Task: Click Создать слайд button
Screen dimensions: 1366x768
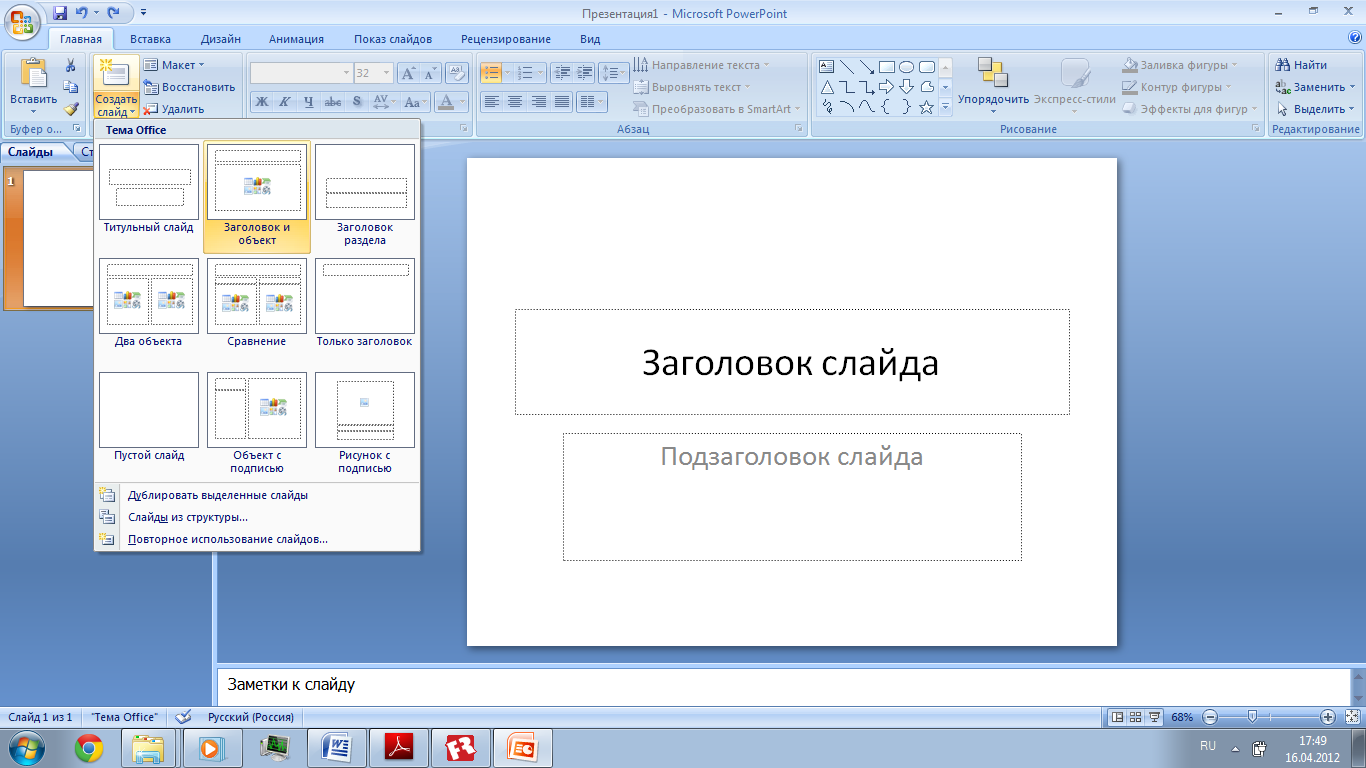Action: point(115,87)
